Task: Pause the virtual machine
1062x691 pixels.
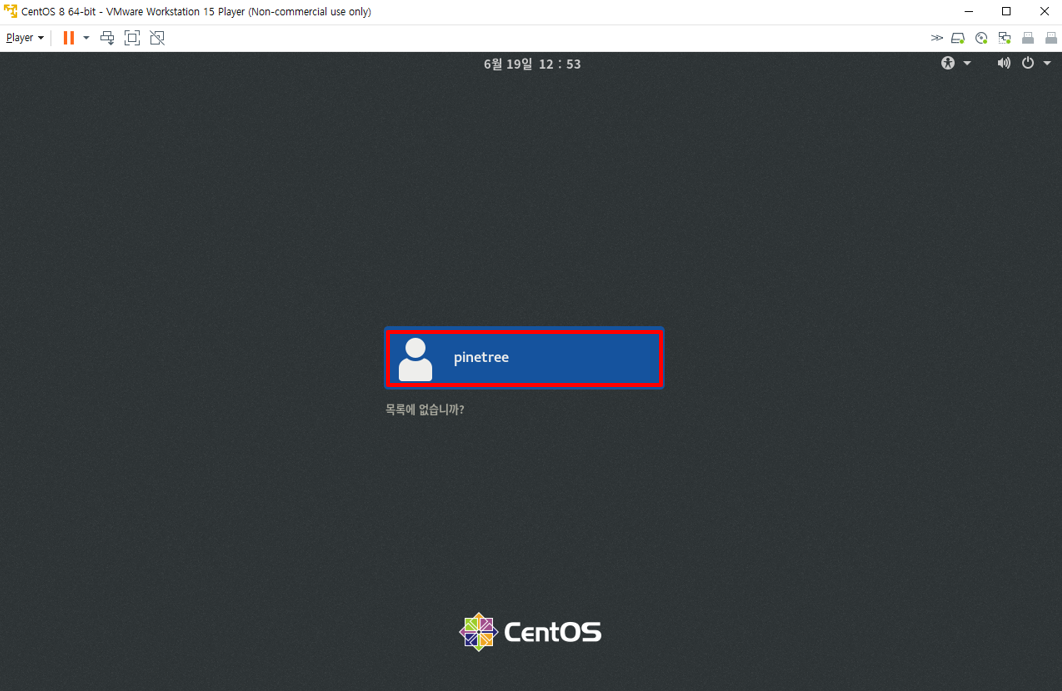Action: [x=68, y=38]
